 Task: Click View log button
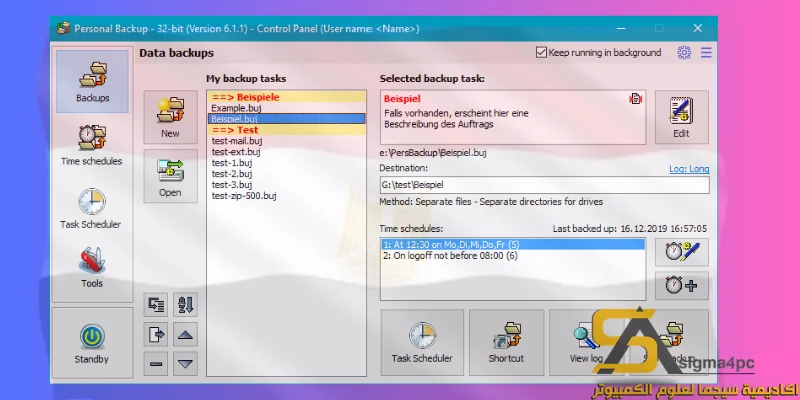(586, 342)
